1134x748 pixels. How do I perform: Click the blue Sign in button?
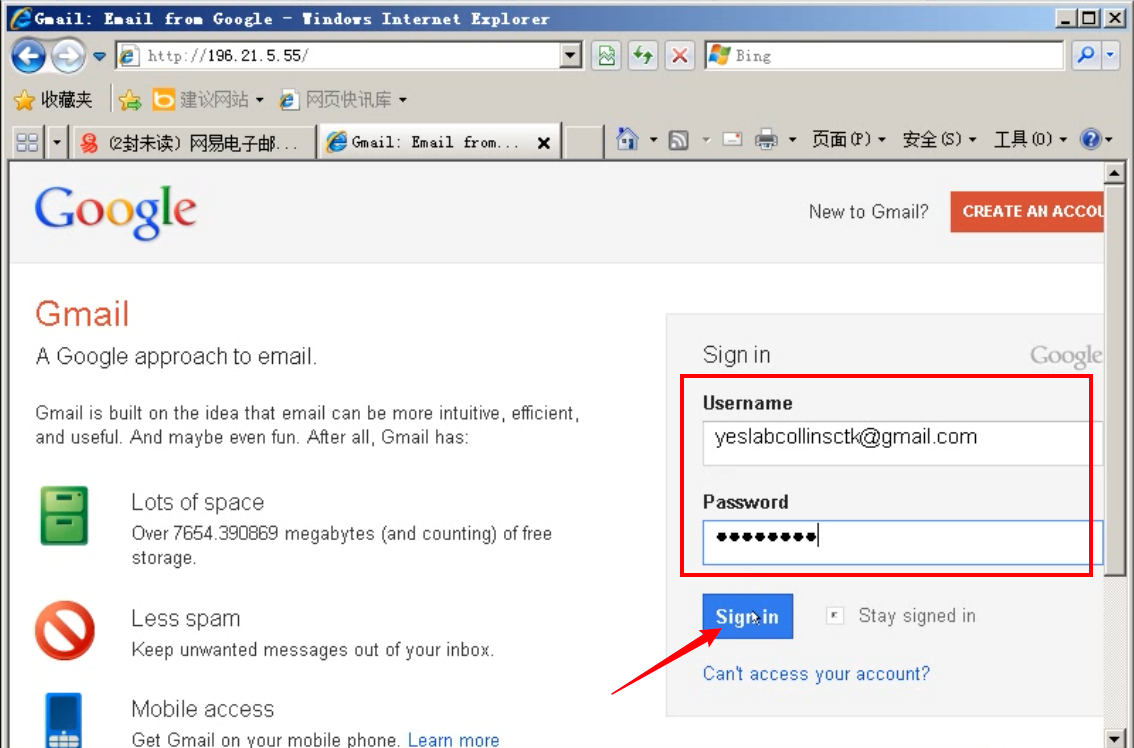click(747, 616)
